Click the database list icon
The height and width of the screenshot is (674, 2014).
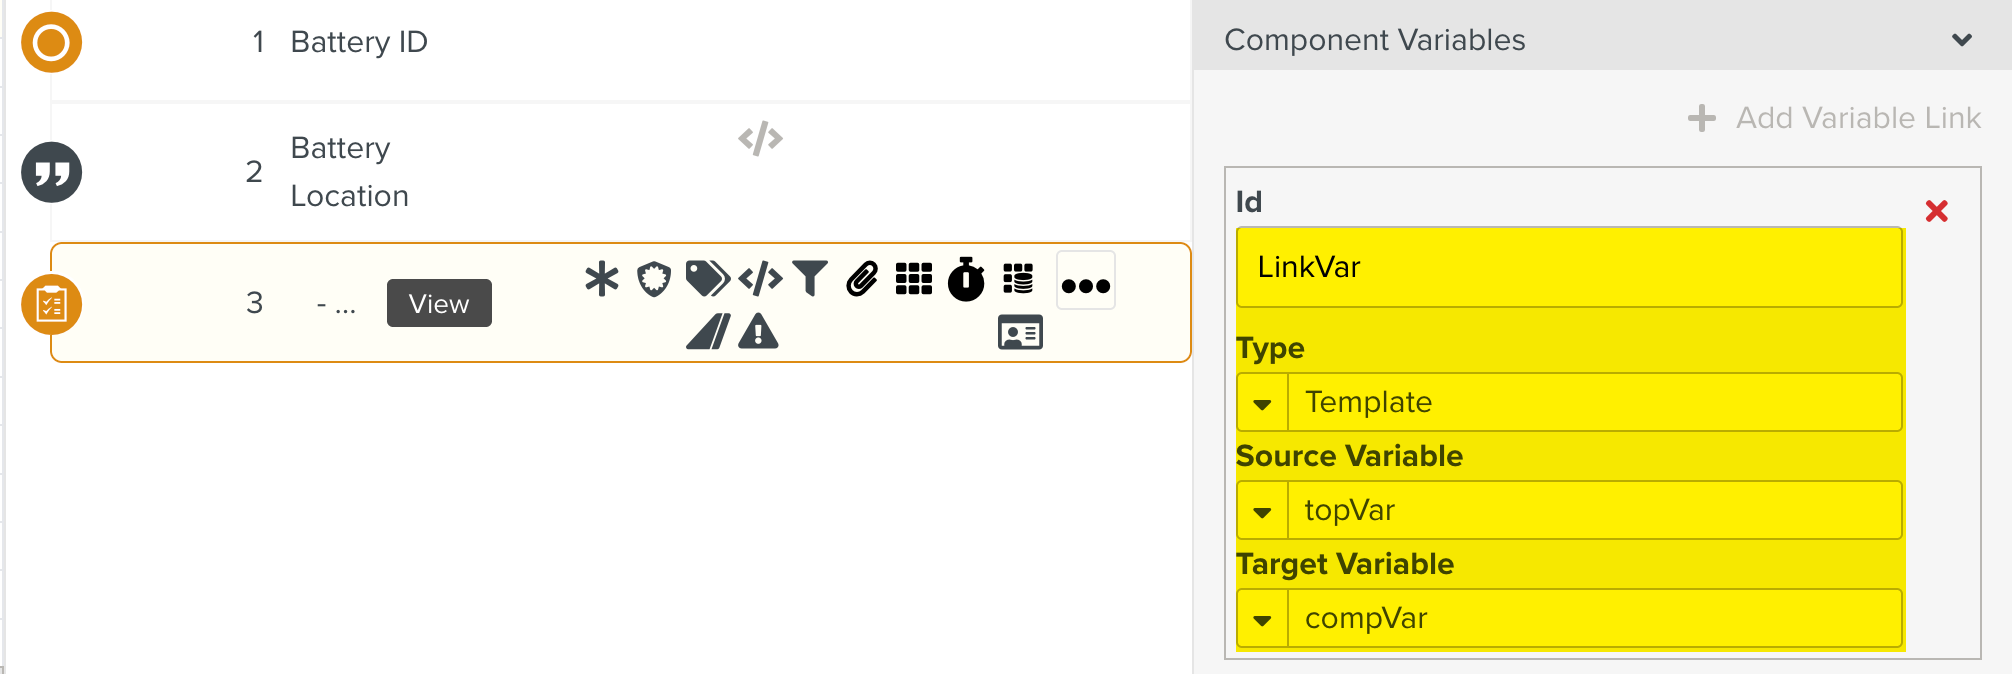(x=1018, y=279)
